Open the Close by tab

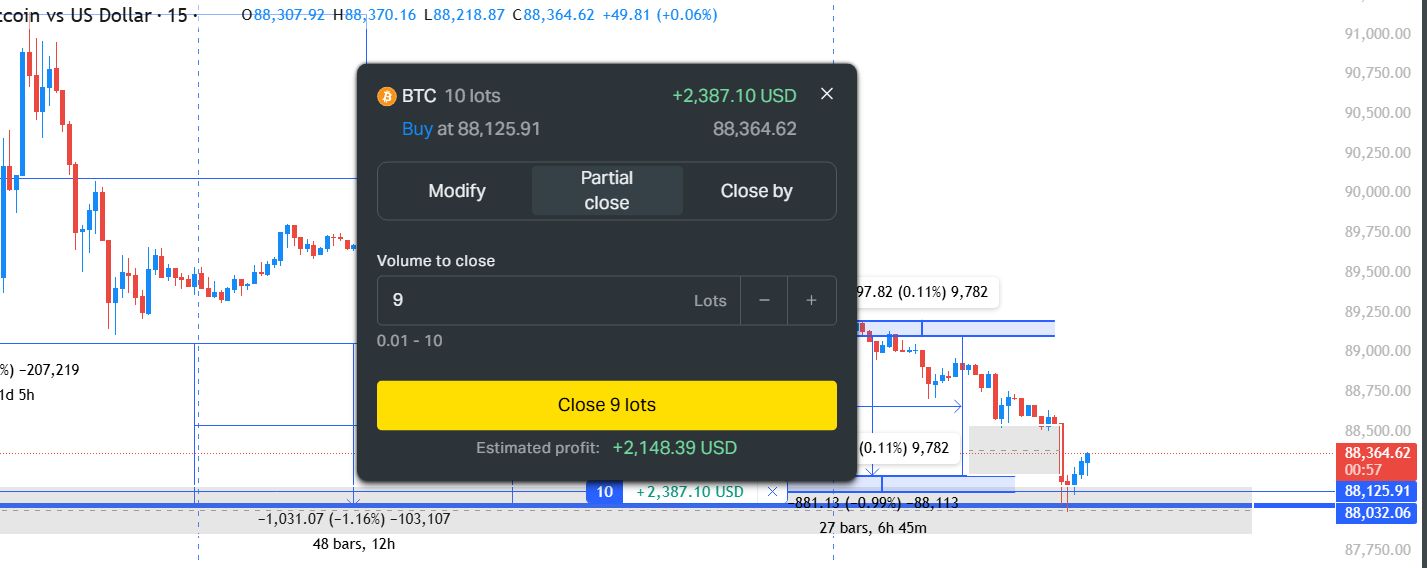(x=756, y=191)
